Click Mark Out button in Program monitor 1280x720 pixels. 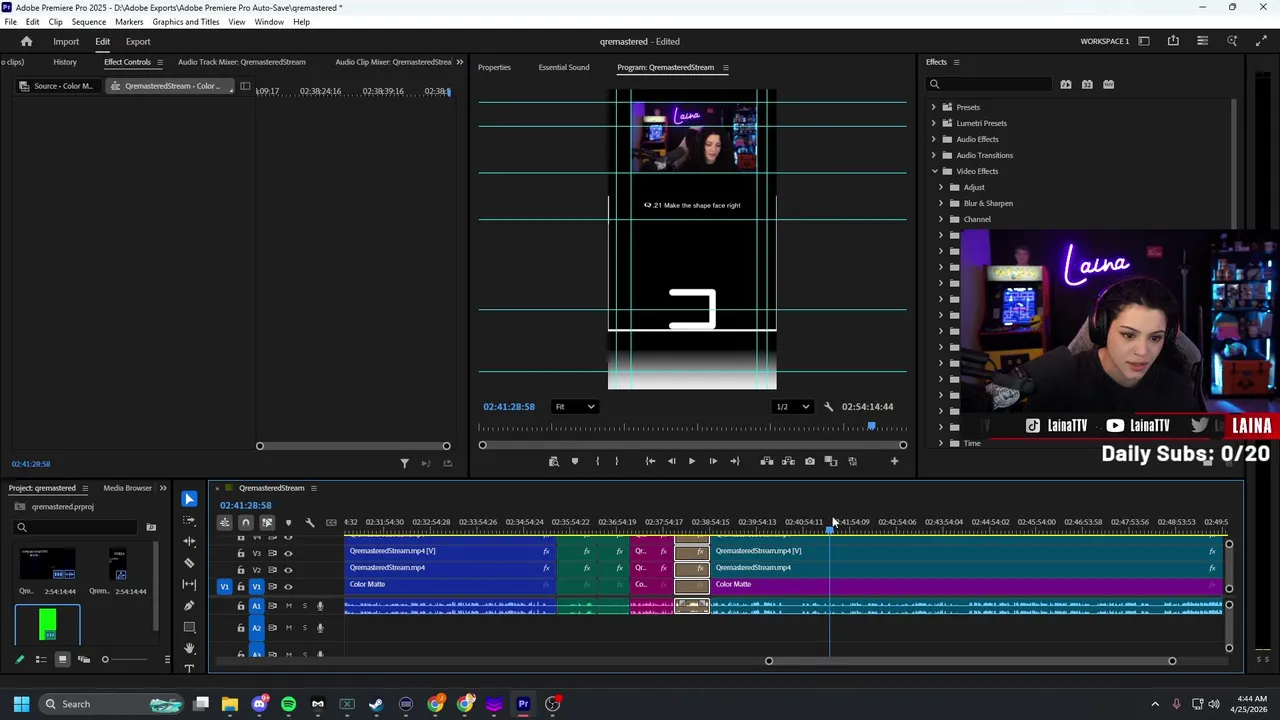coord(617,461)
